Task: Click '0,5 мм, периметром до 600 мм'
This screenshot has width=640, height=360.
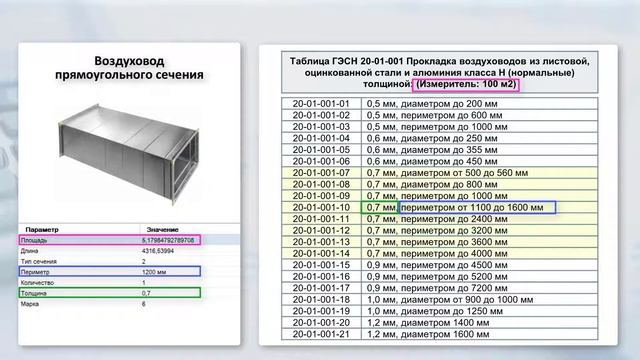Action: pos(434,115)
